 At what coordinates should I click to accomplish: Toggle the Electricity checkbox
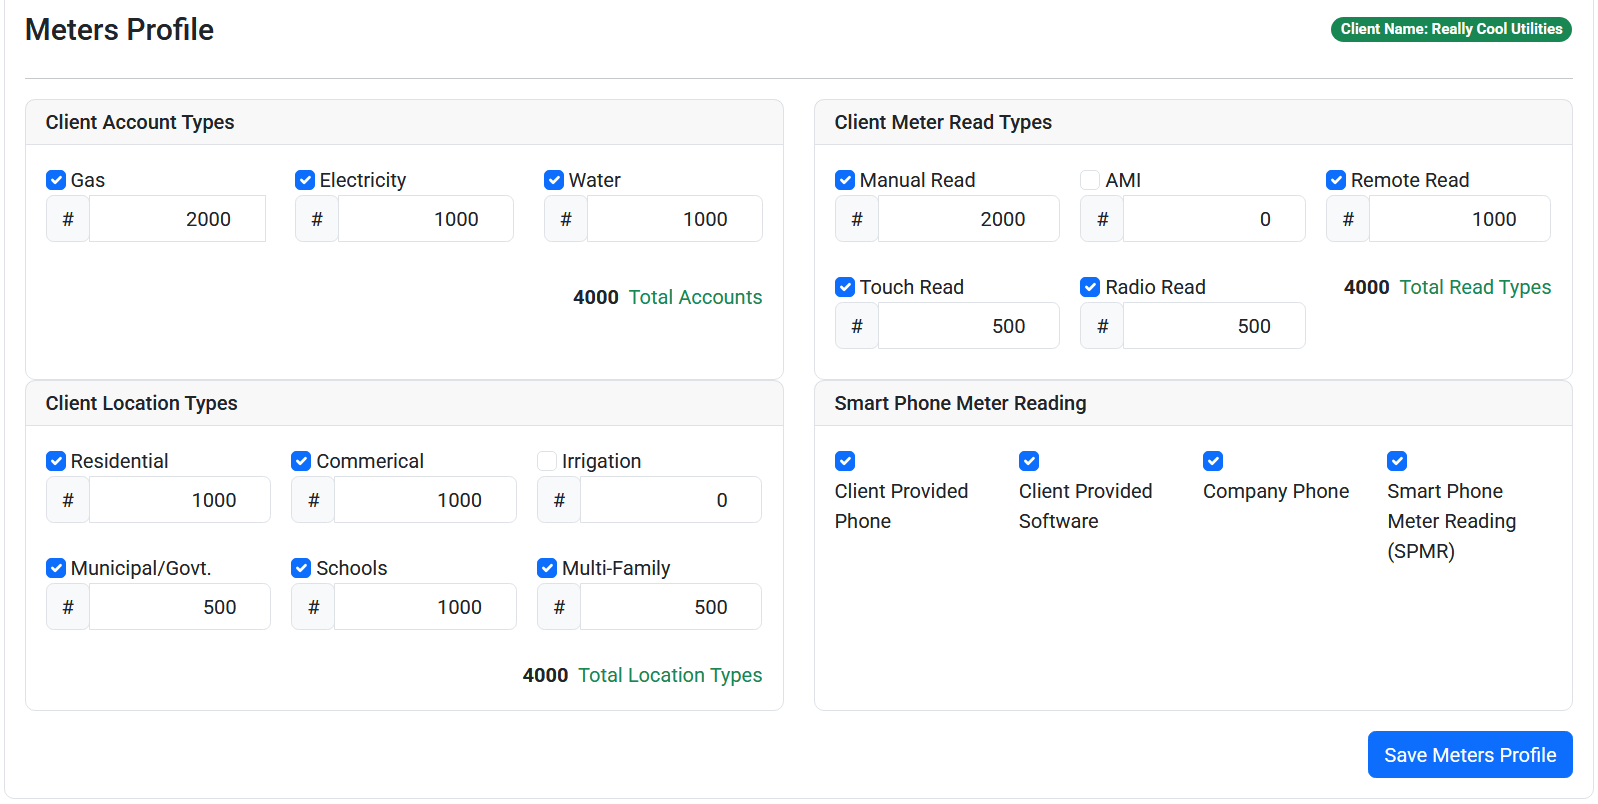click(x=305, y=180)
